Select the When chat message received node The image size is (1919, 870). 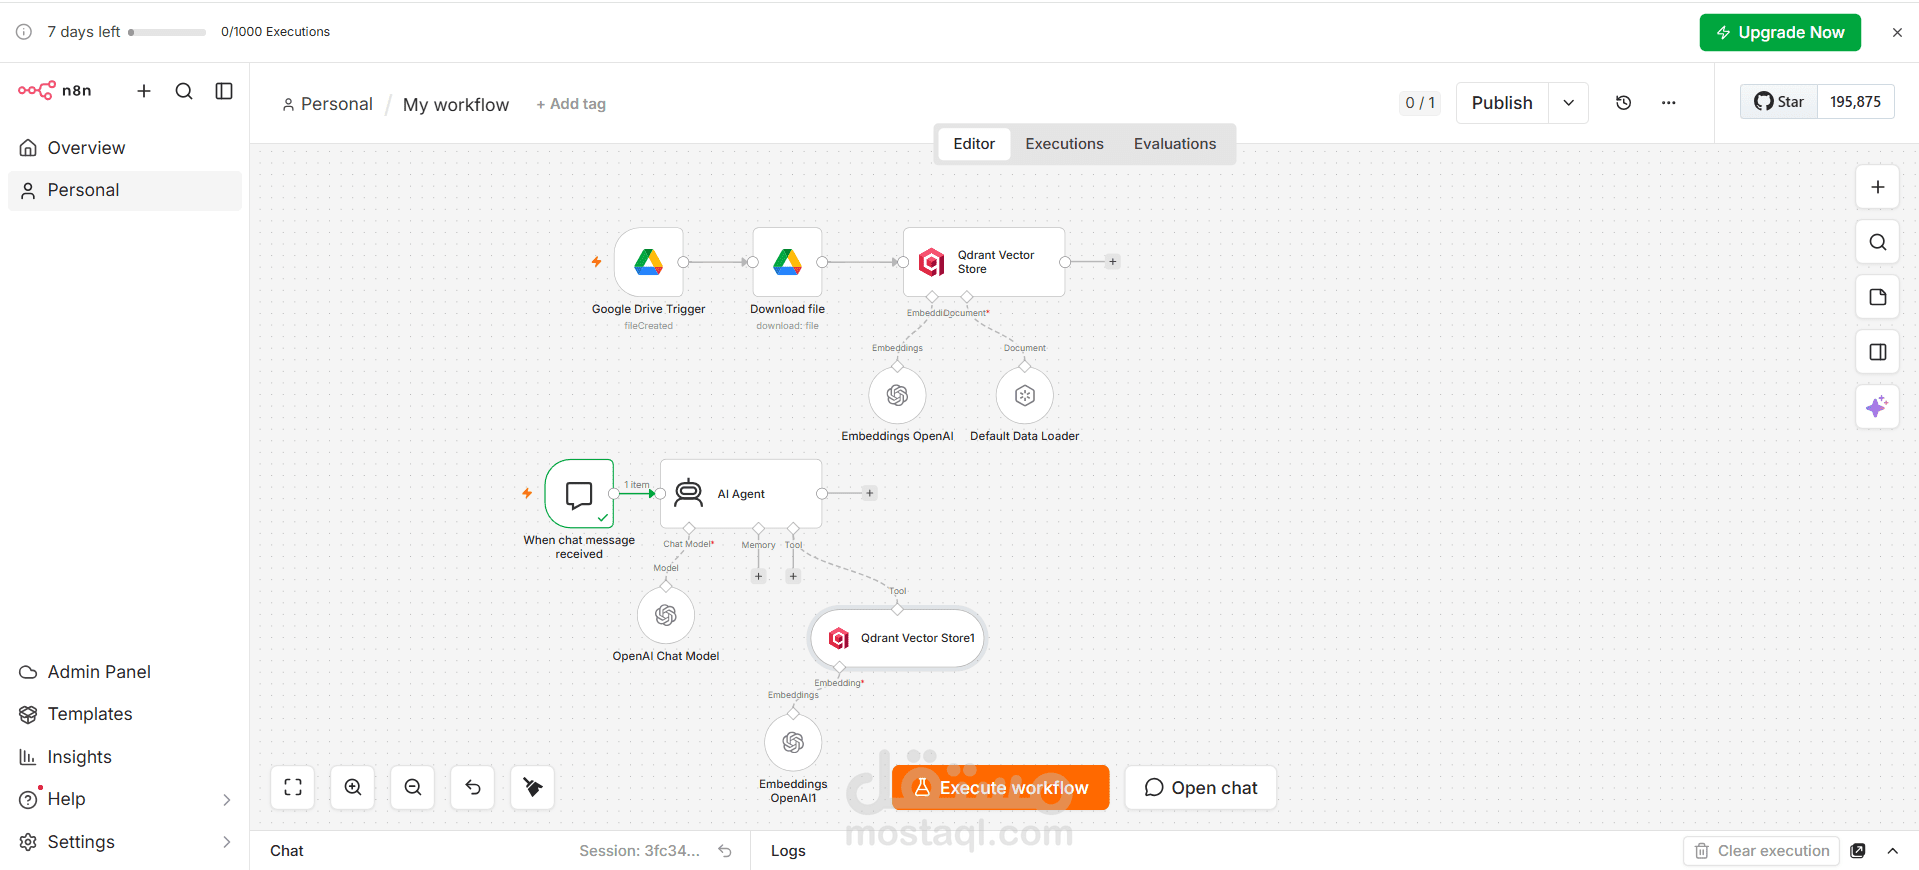[x=579, y=494]
